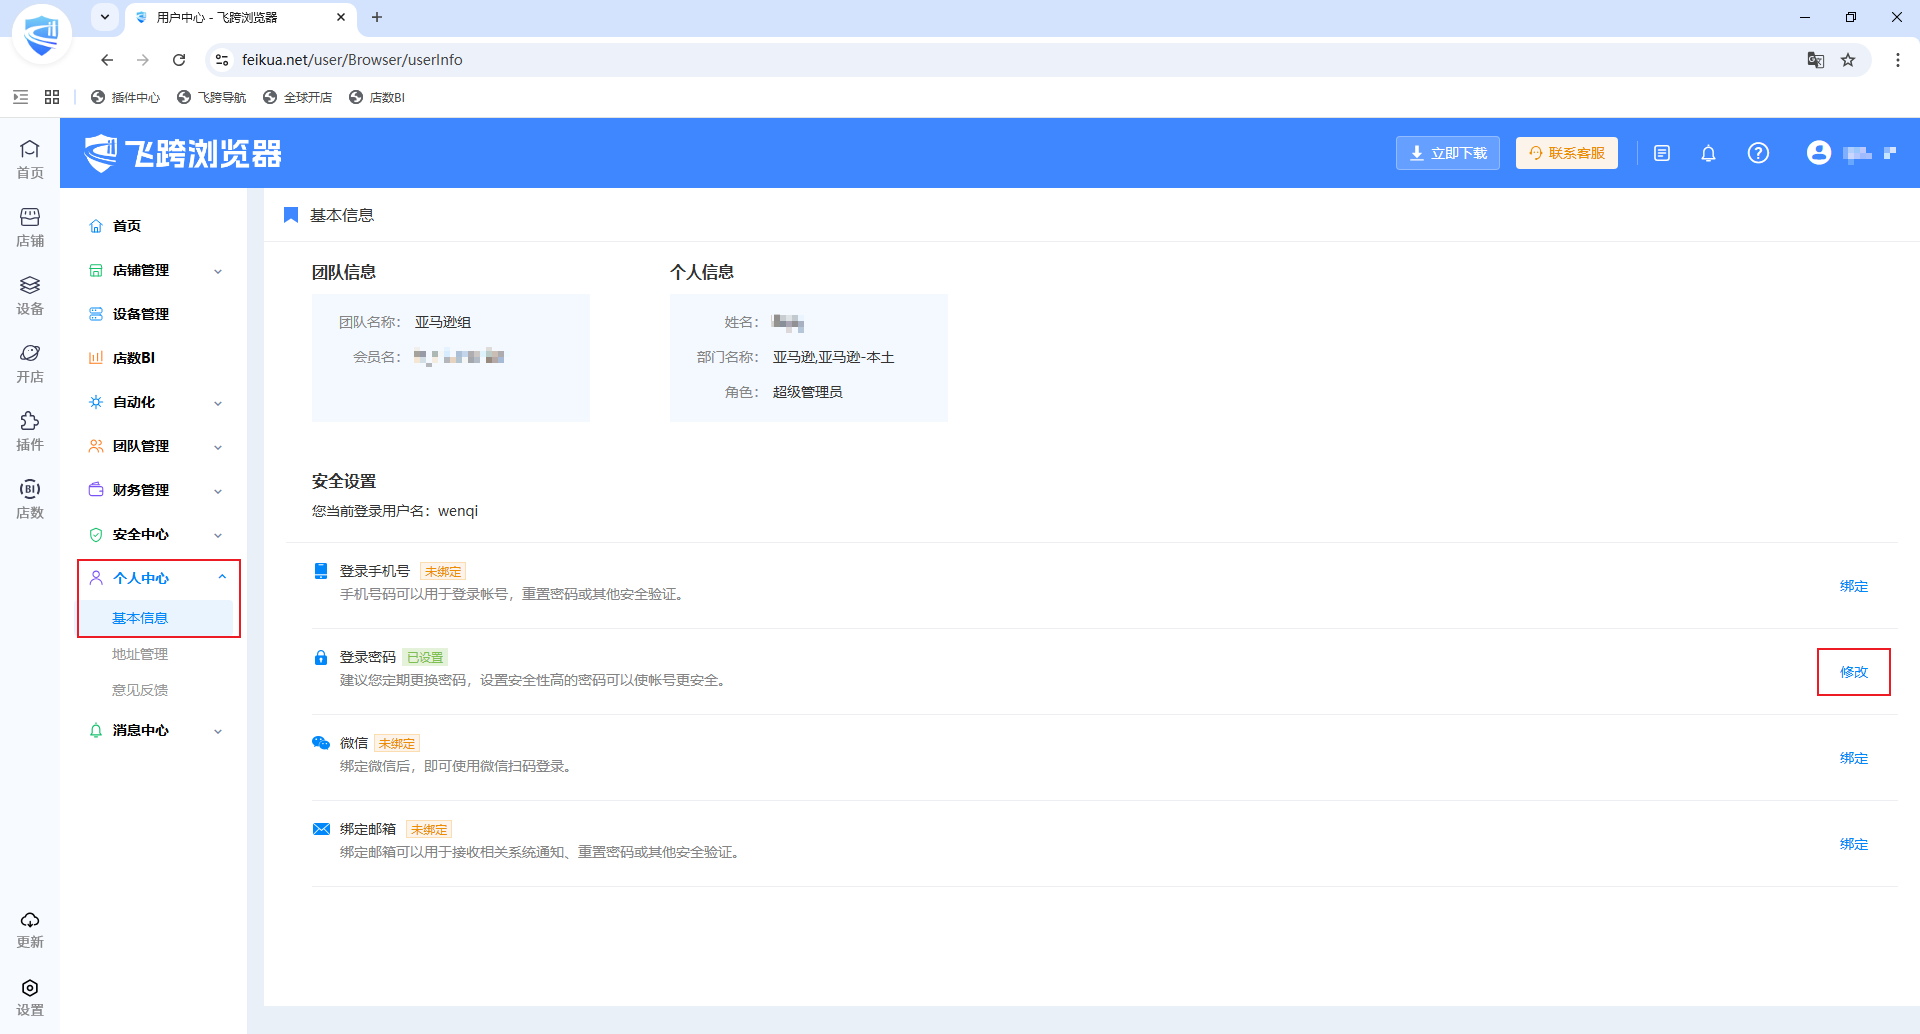The image size is (1920, 1034).
Task: Click the 未绑定 tag next to 绑定邮箱
Action: click(x=429, y=830)
